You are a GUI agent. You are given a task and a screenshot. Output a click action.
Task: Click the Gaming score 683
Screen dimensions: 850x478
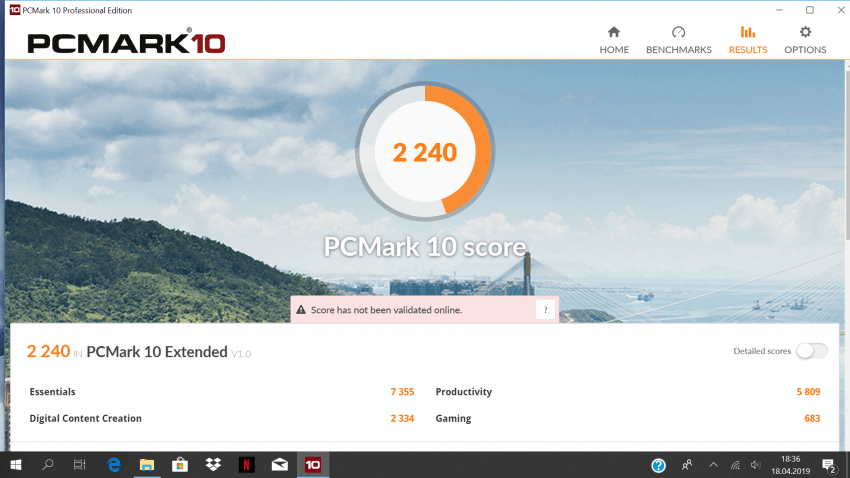[812, 418]
